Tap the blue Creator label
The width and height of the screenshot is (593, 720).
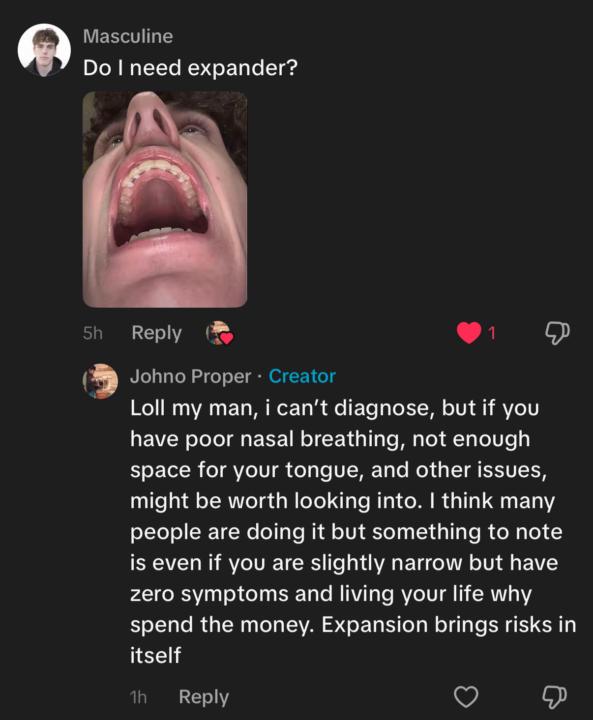click(302, 376)
